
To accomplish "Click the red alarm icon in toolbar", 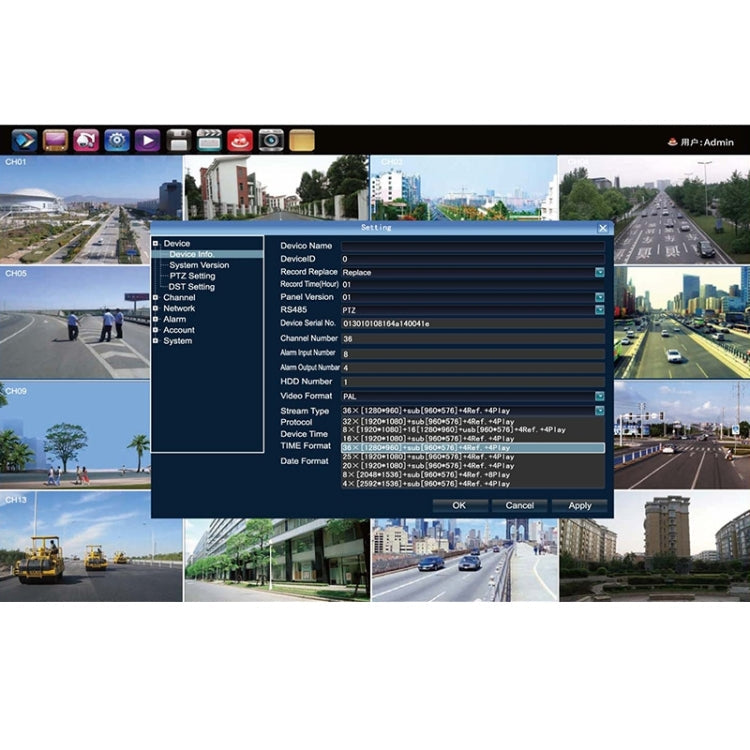I will (x=240, y=140).
